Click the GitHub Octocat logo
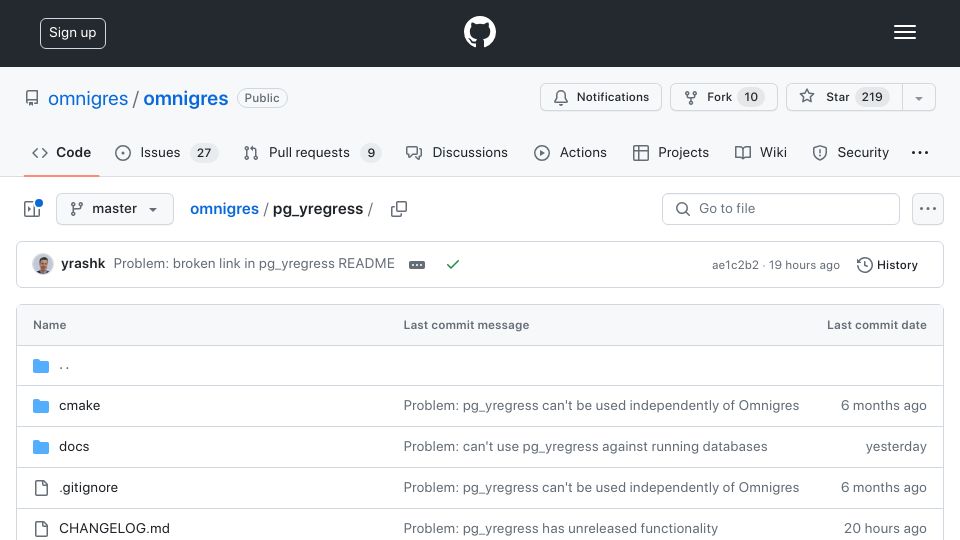The width and height of the screenshot is (960, 540). coord(479,32)
